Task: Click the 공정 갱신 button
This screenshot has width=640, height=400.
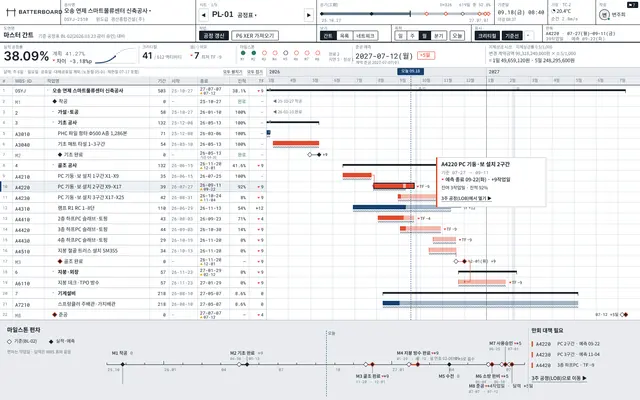Action: pyautogui.click(x=214, y=36)
